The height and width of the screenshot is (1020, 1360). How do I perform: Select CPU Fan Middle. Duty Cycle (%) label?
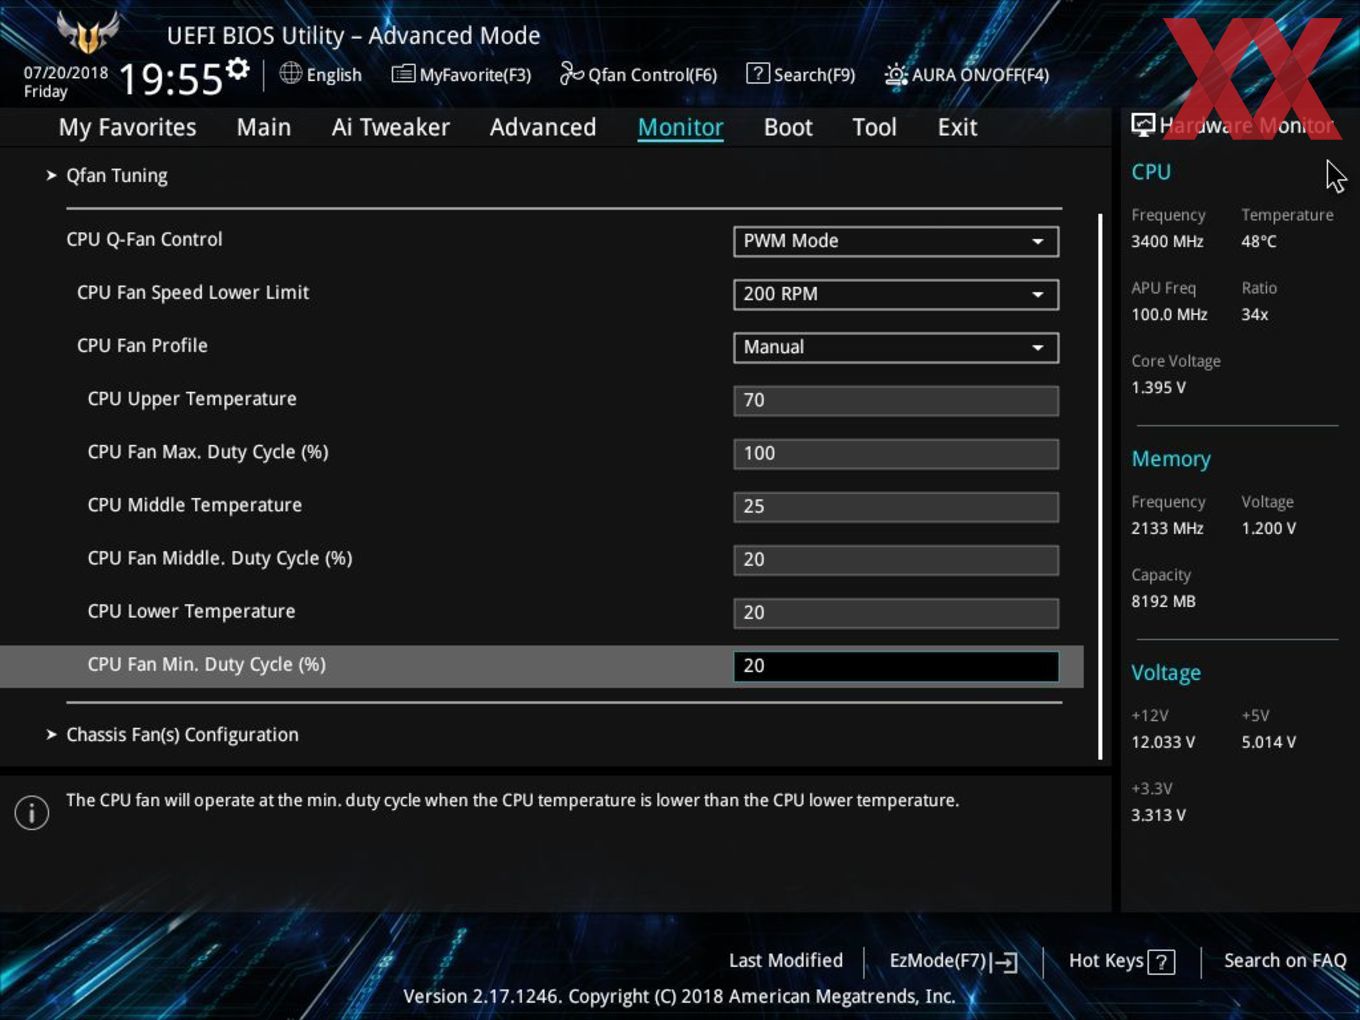pos(220,557)
